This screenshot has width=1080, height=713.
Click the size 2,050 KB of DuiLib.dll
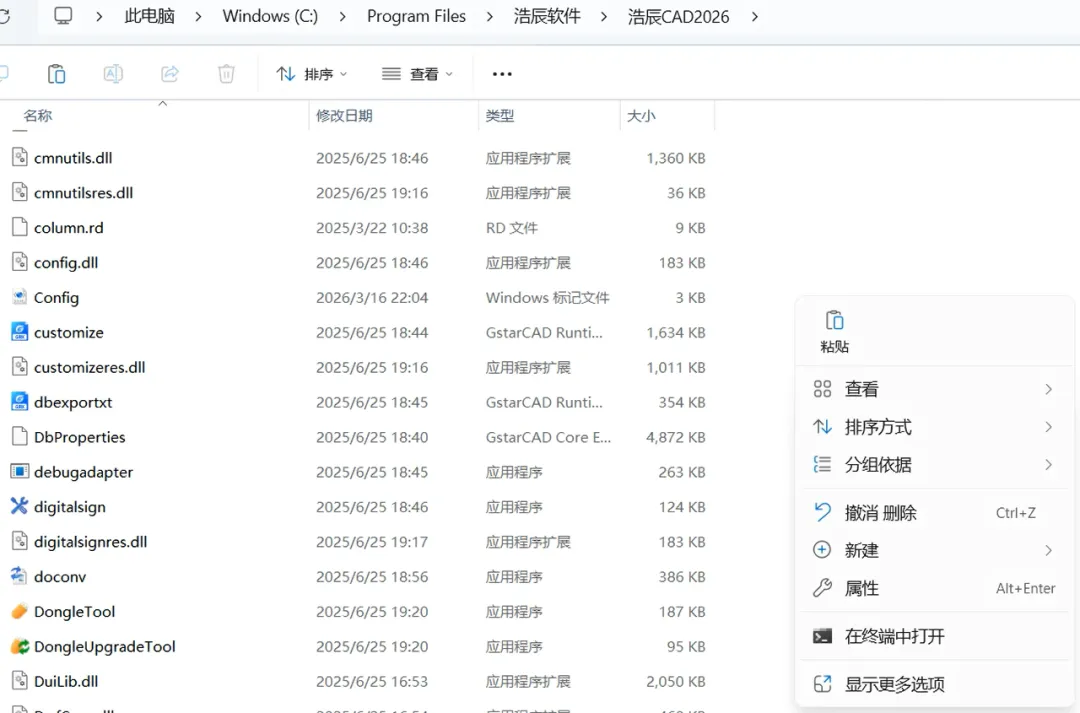676,681
